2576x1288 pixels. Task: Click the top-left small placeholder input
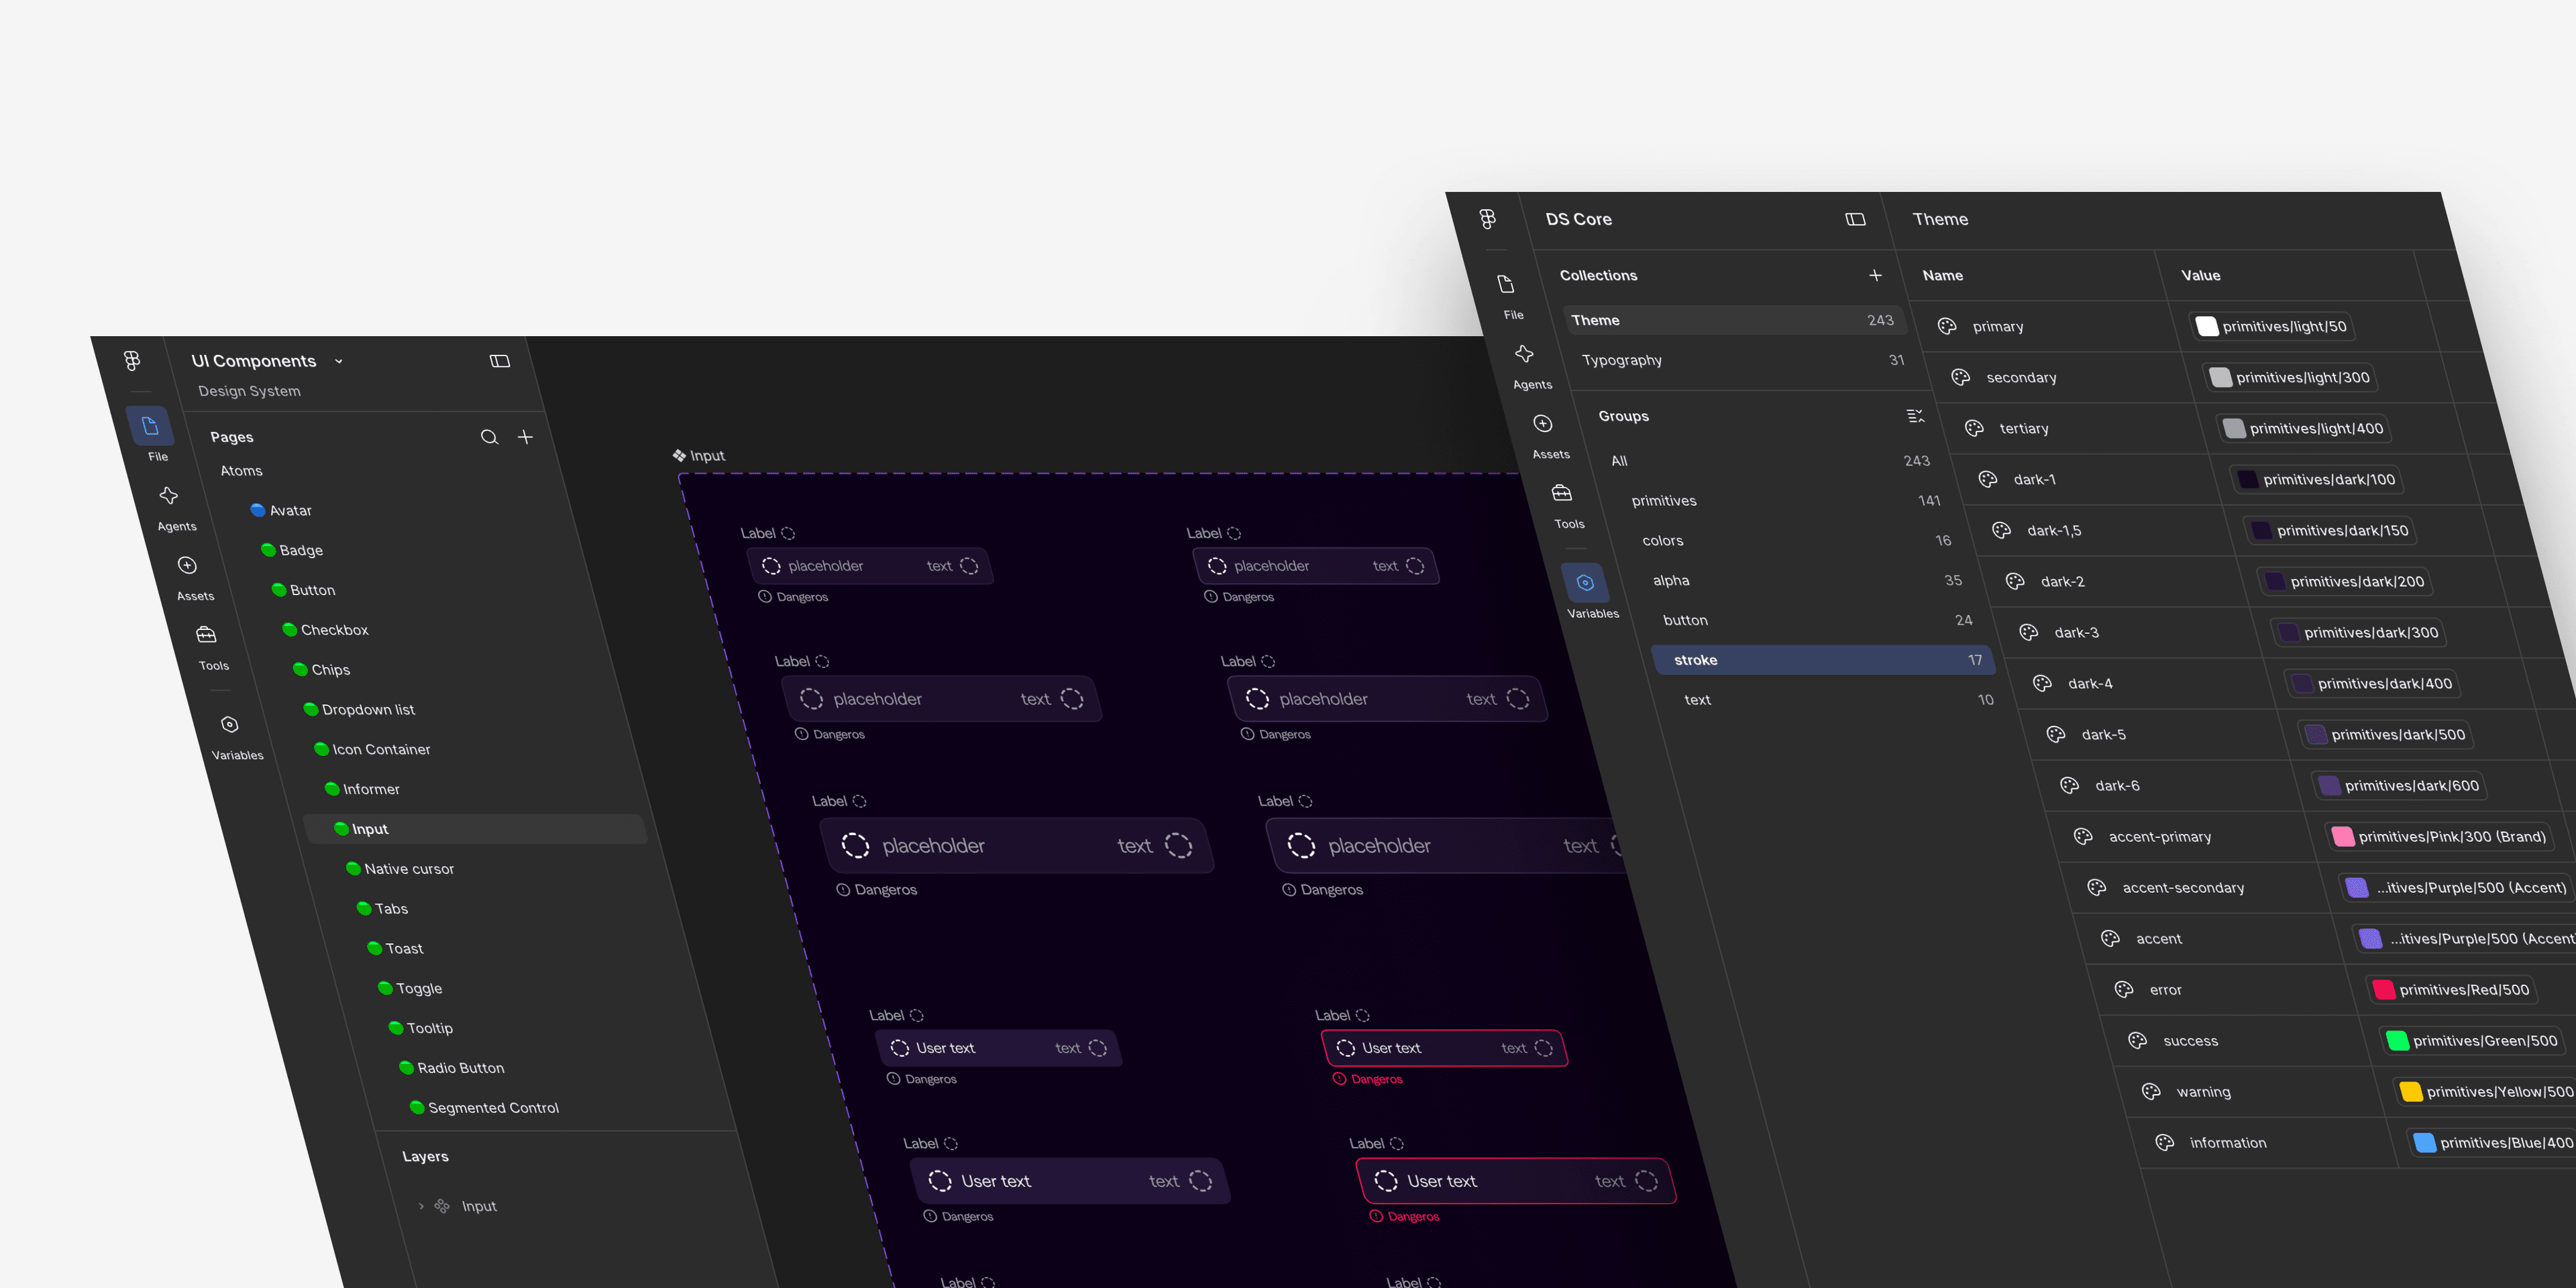pos(869,566)
